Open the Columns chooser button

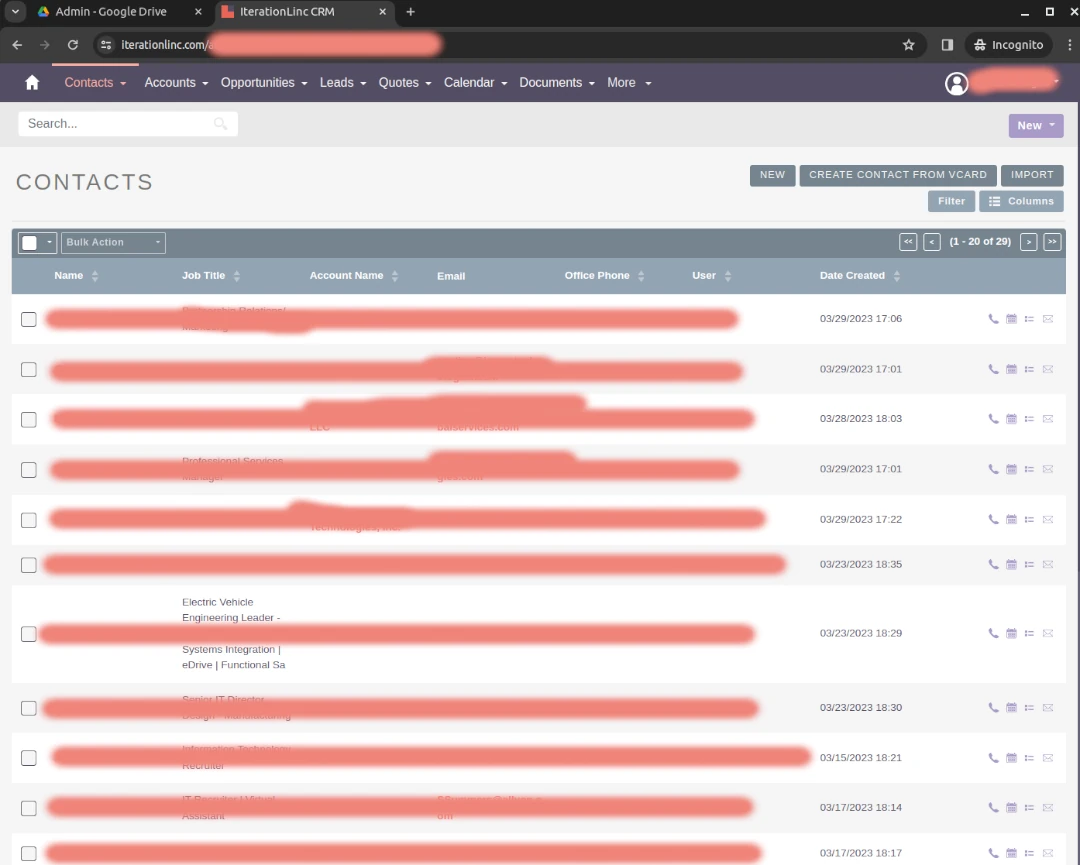coord(1021,201)
